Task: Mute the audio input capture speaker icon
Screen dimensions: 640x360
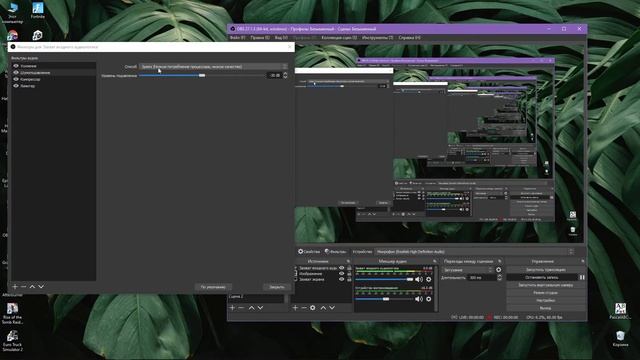Action: point(419,280)
